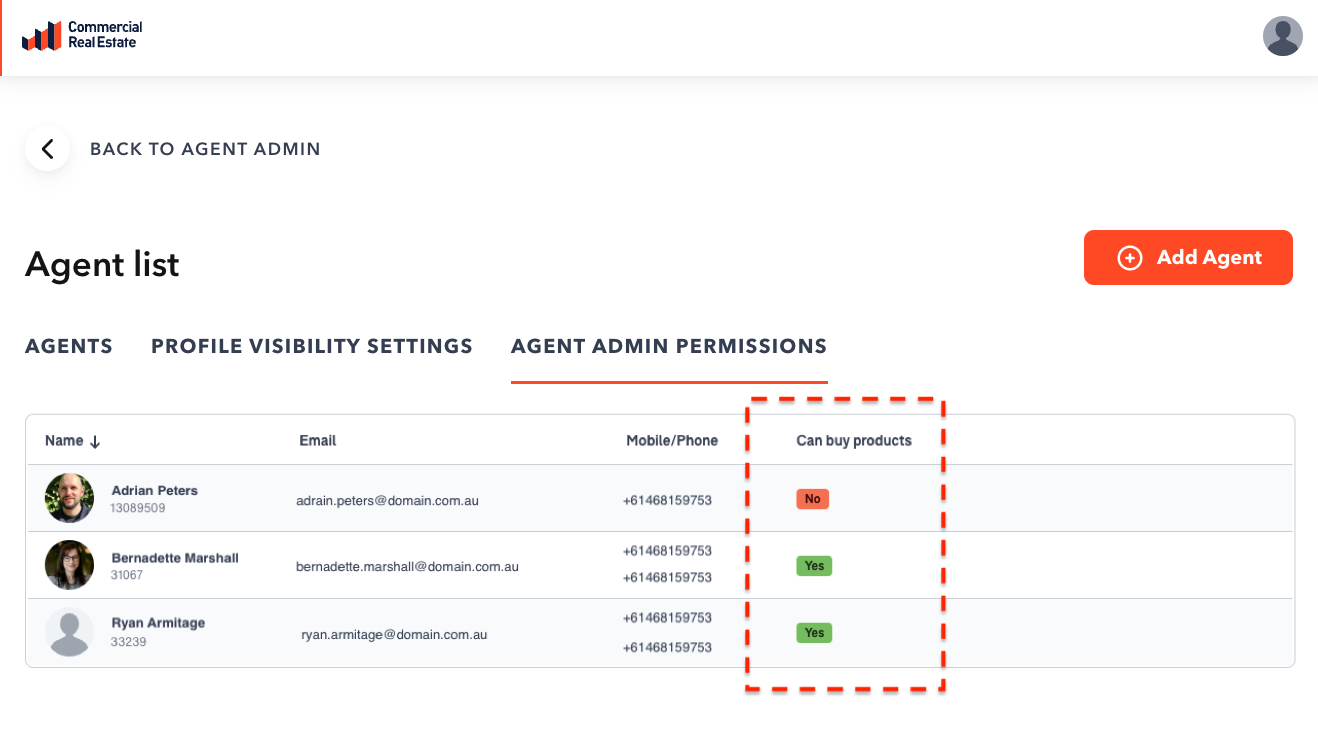This screenshot has width=1318, height=738.
Task: Click the sort arrow beside Name
Action: pos(96,441)
